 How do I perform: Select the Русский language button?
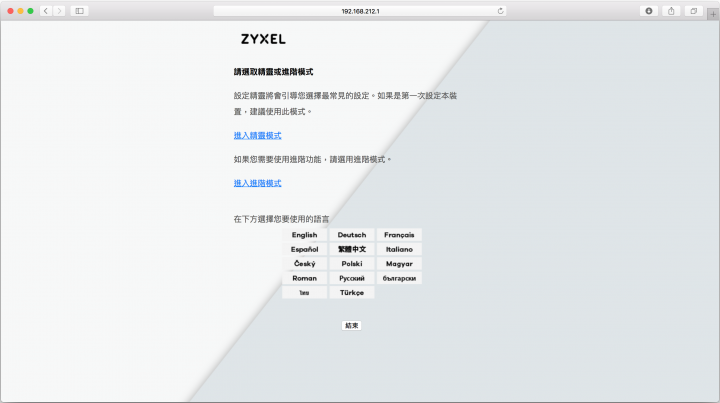click(352, 278)
